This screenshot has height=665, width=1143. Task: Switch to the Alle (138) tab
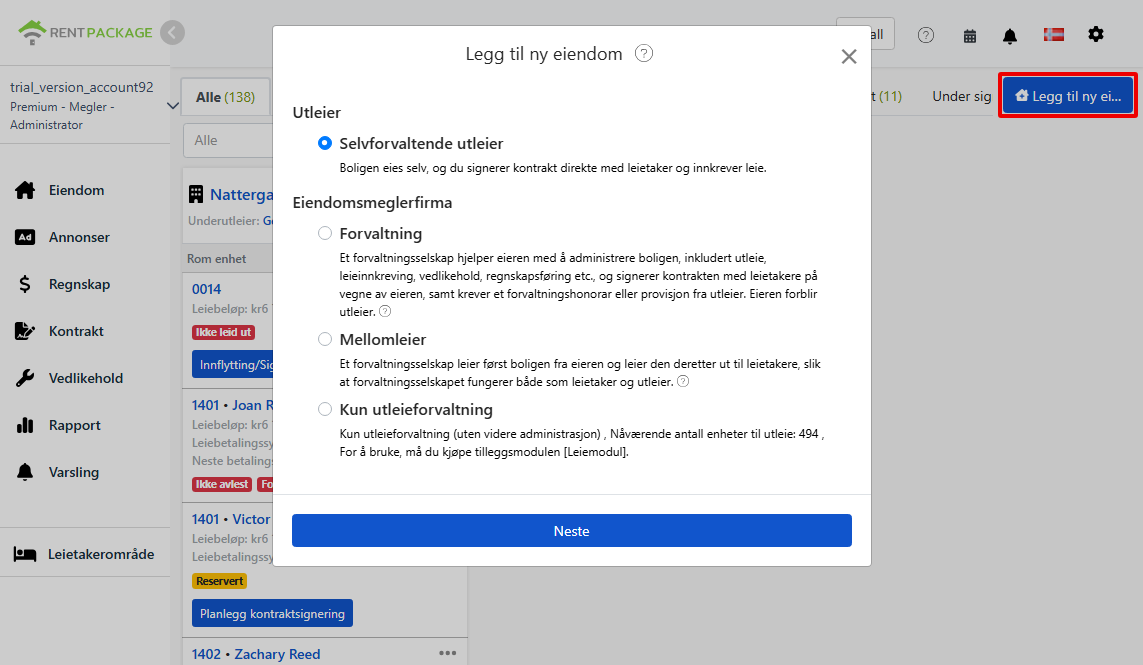click(x=225, y=97)
